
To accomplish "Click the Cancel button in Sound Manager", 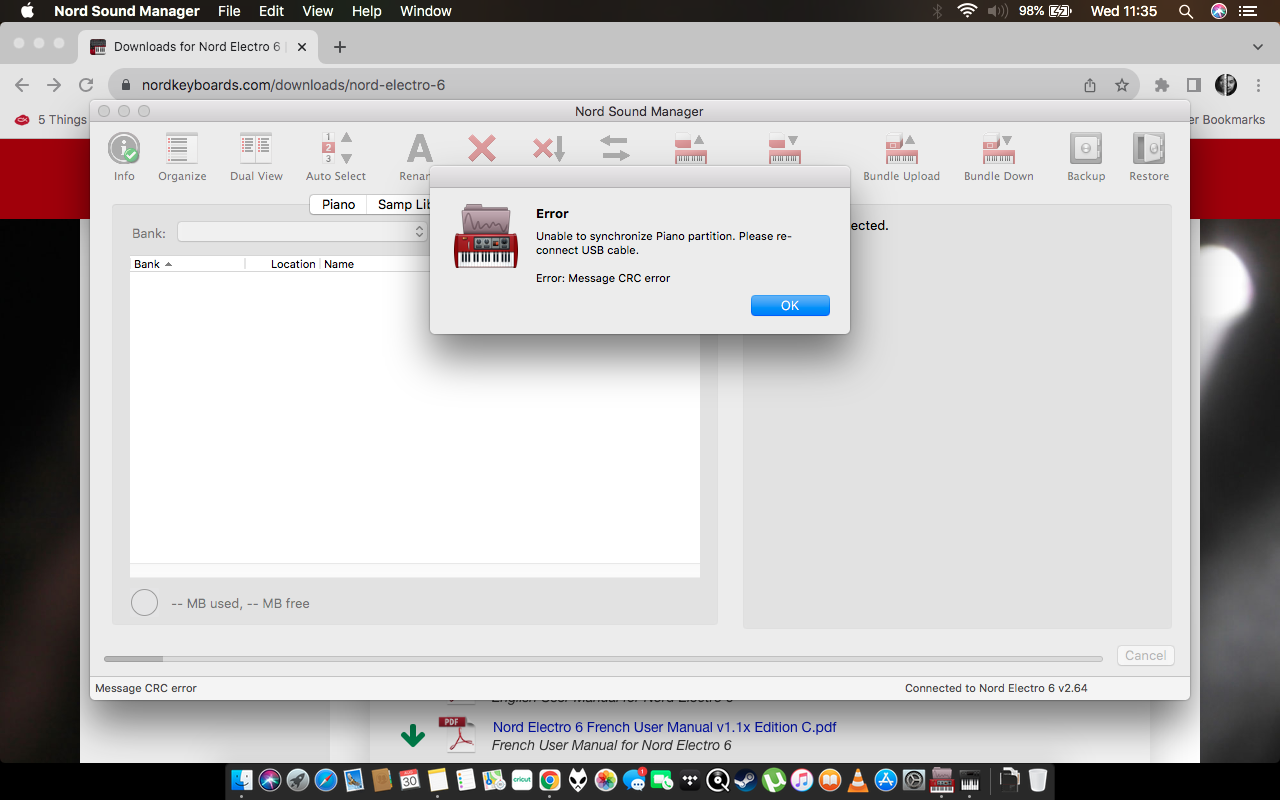I will coord(1146,656).
